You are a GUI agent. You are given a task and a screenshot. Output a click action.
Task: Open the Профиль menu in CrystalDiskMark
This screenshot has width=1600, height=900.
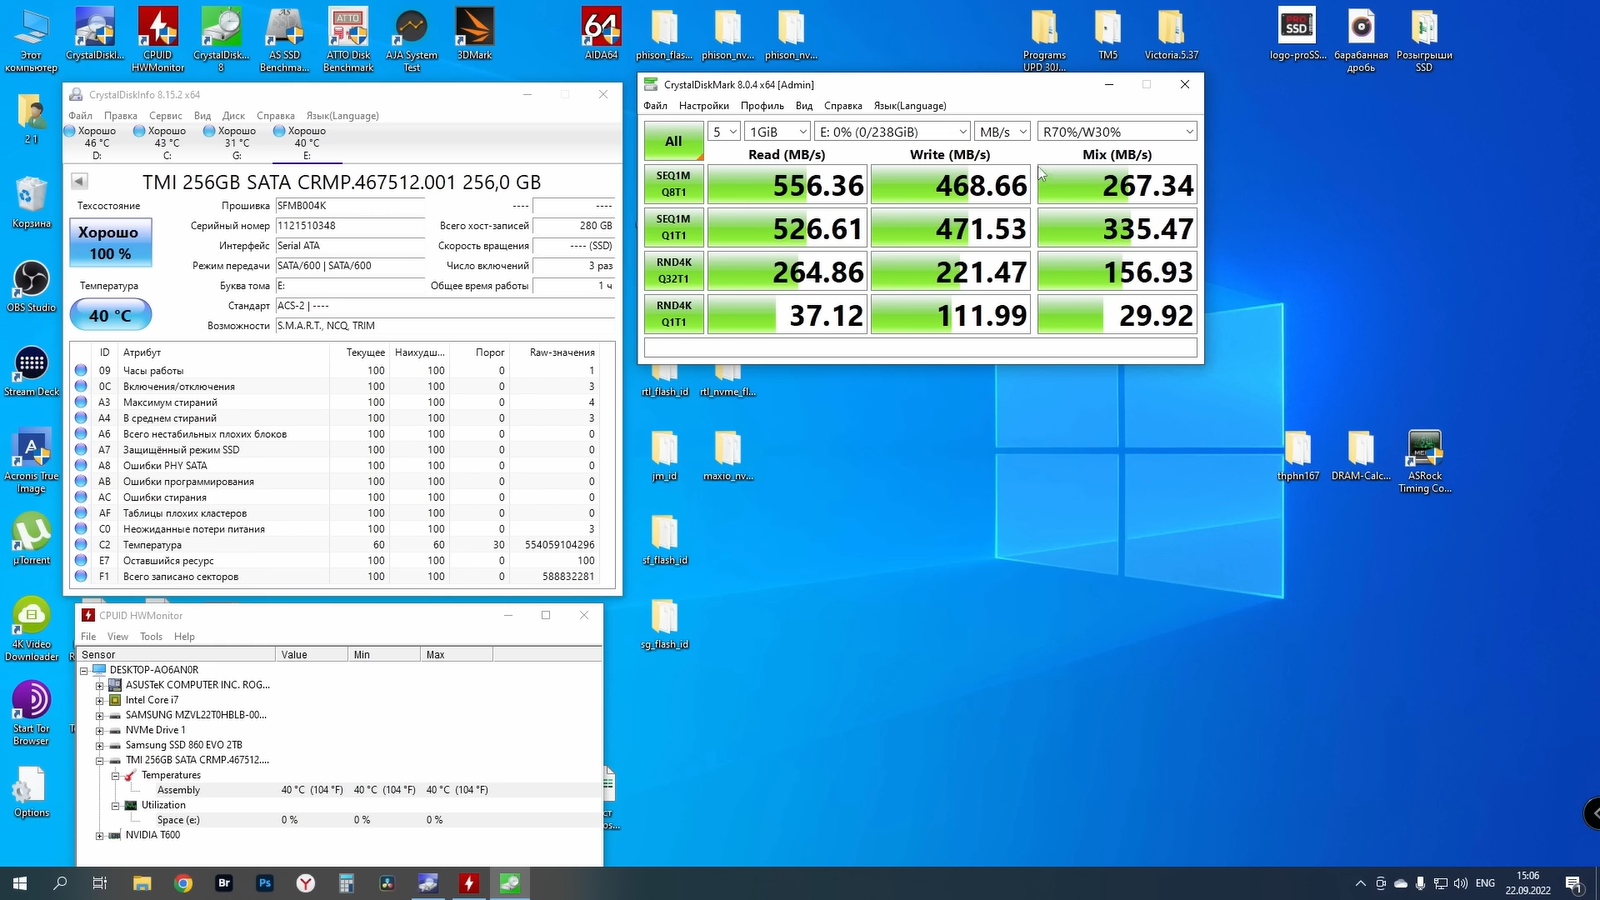click(762, 106)
